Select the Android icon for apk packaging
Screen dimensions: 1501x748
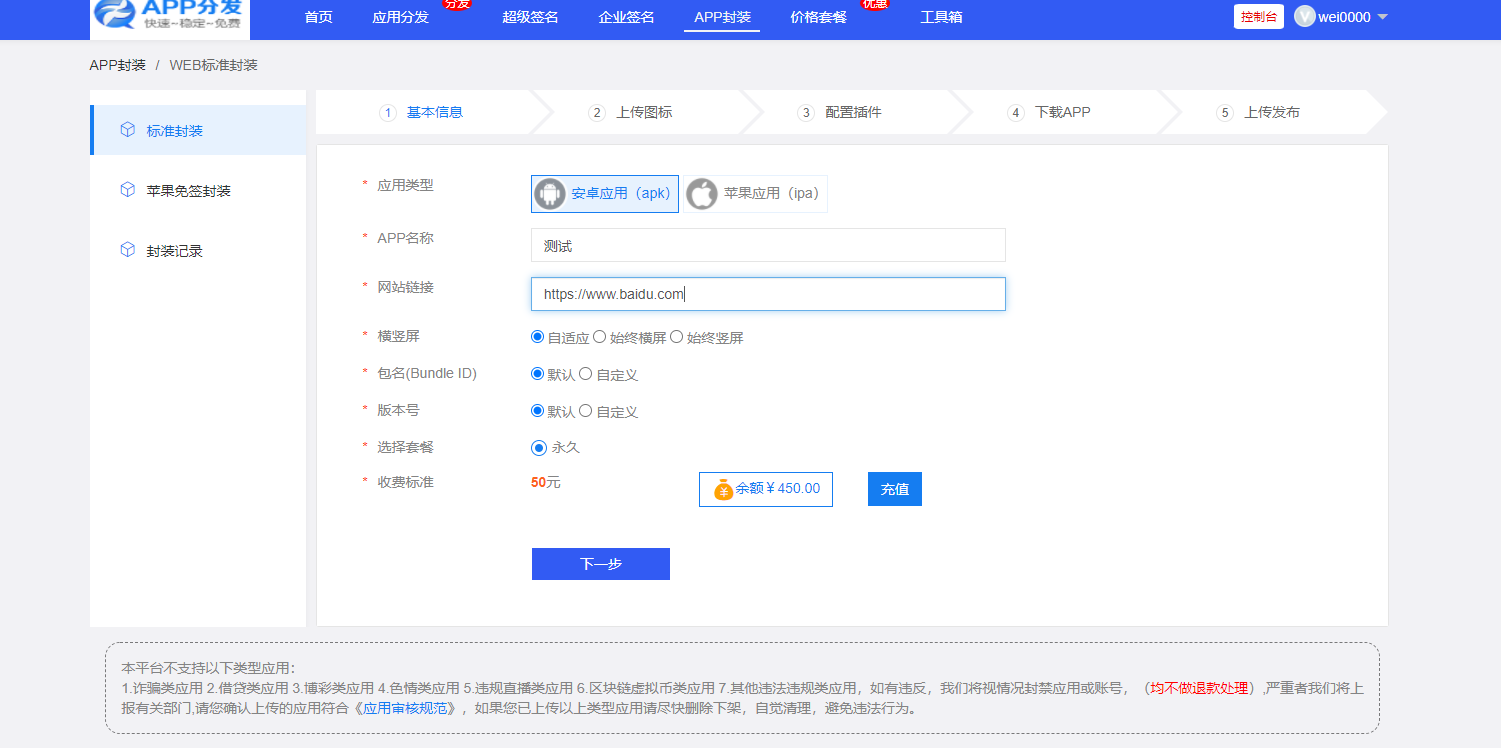tap(550, 193)
